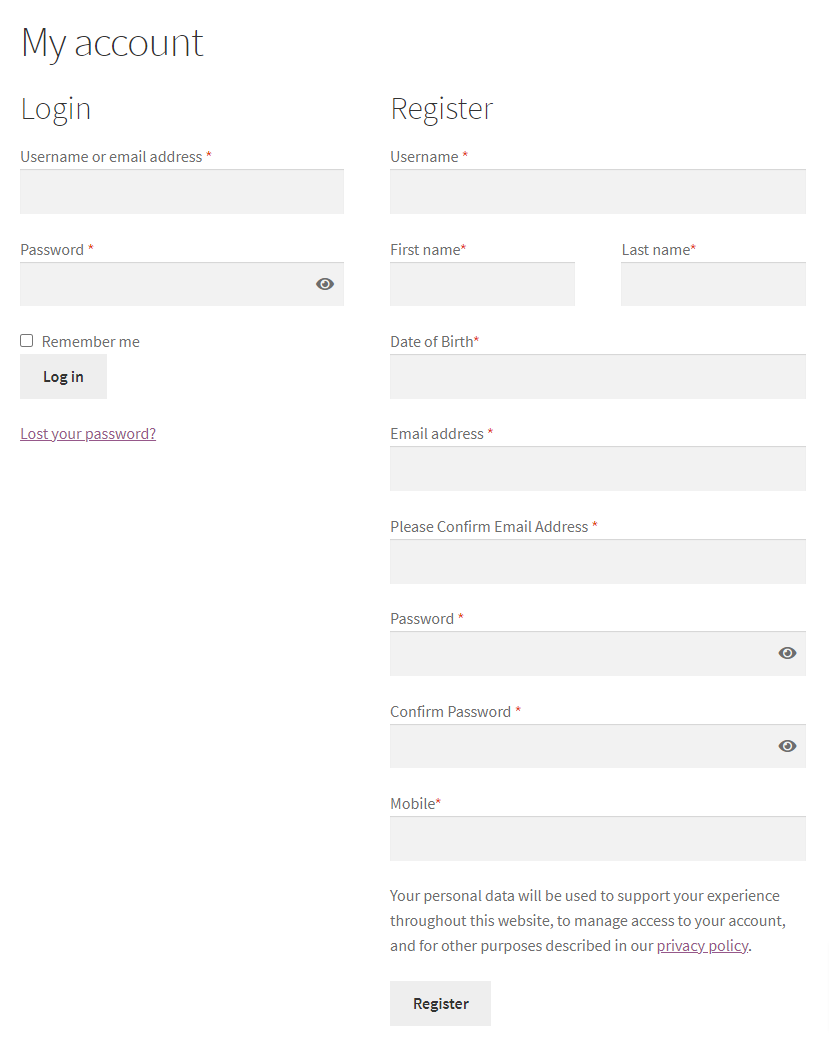This screenshot has height=1050, width=829.
Task: Toggle Confirm Password visibility eye icon
Action: click(787, 746)
